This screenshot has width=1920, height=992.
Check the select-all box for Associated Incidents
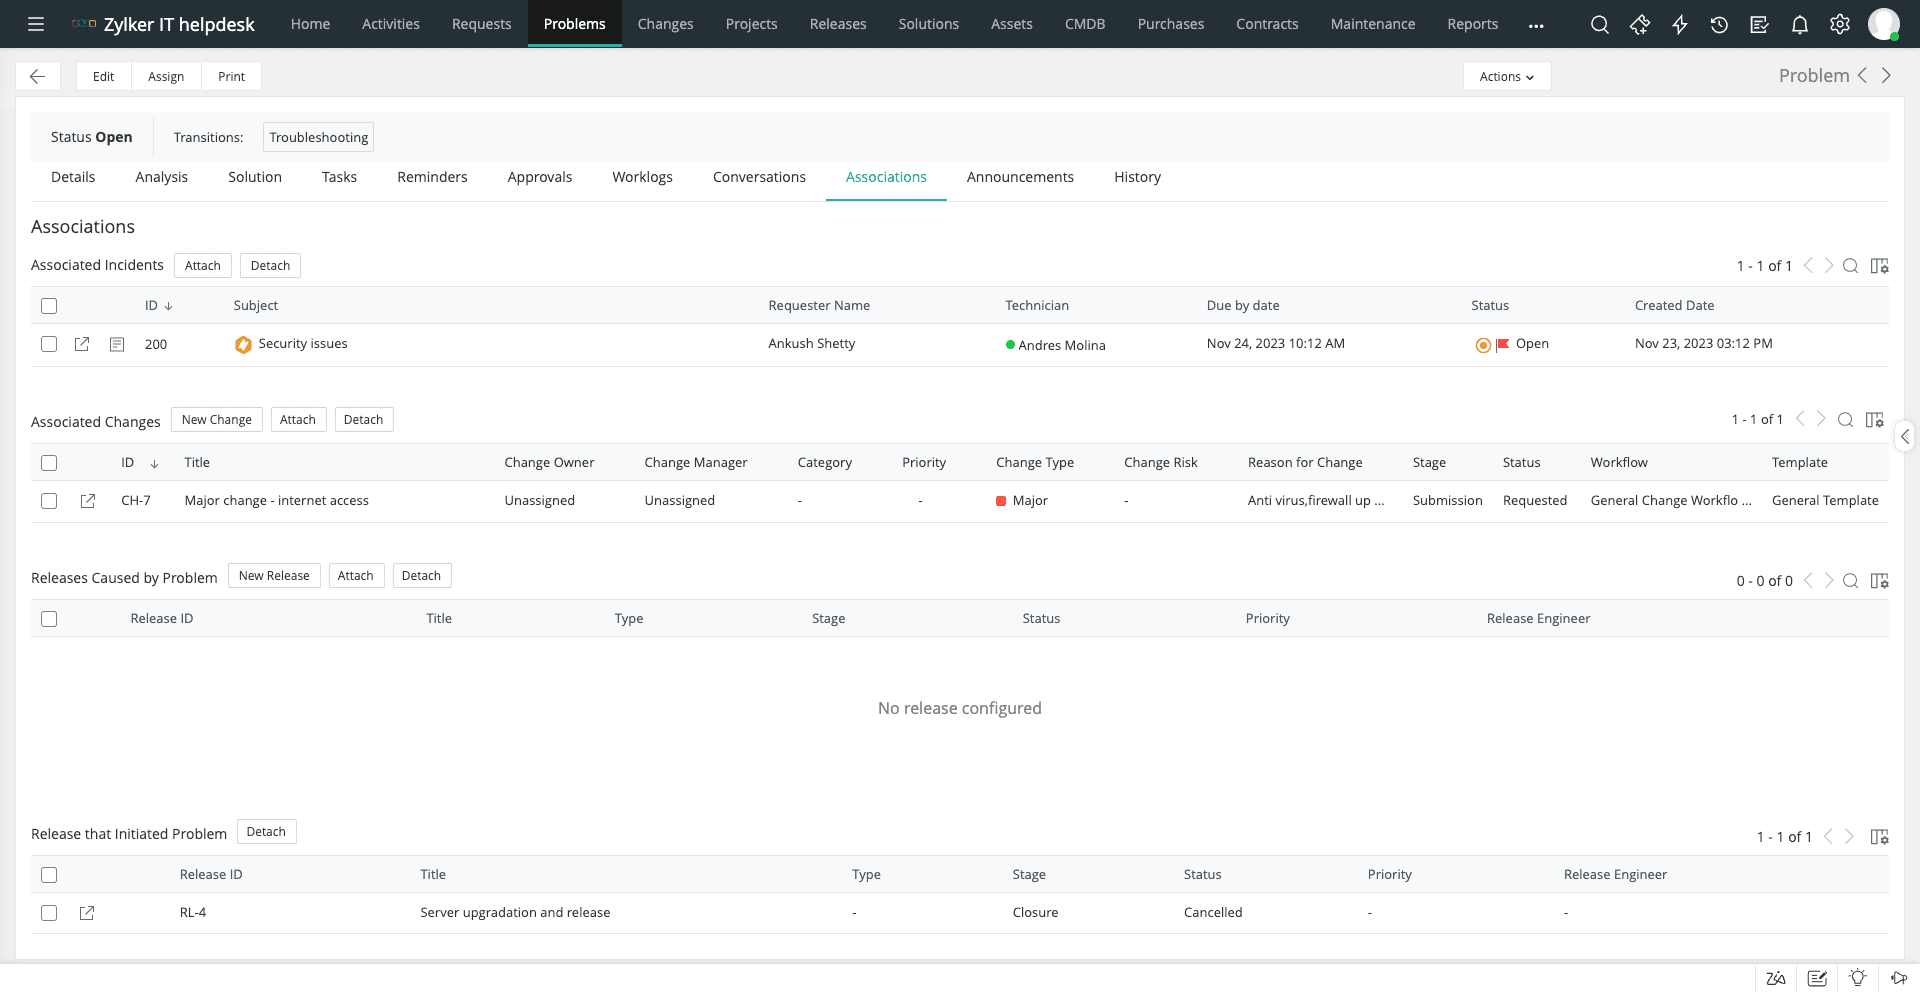pyautogui.click(x=49, y=306)
